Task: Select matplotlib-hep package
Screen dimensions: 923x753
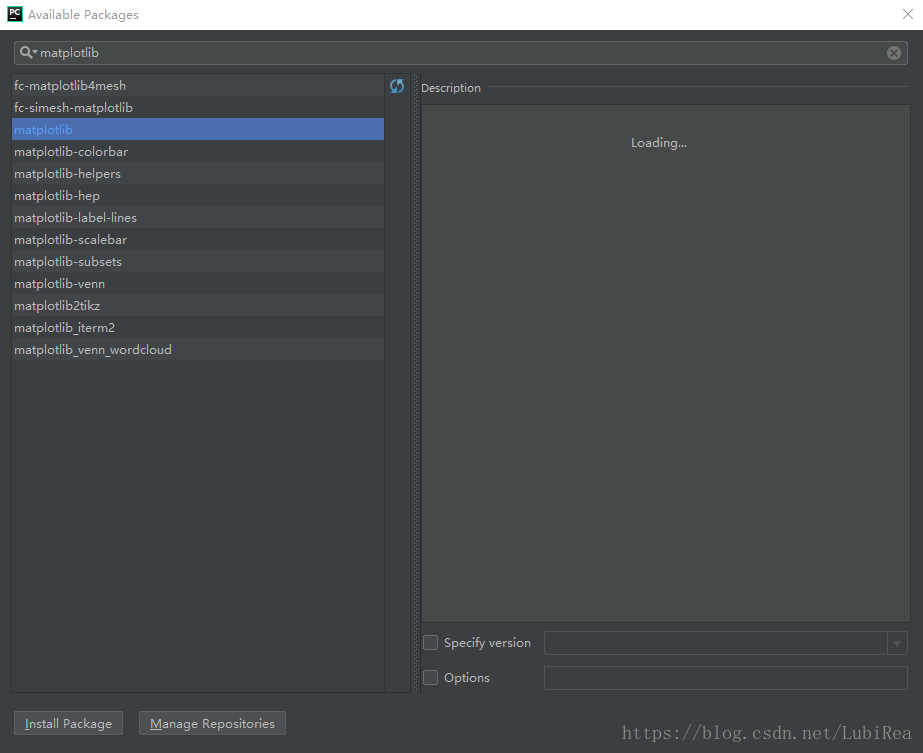Action: pyautogui.click(x=198, y=195)
